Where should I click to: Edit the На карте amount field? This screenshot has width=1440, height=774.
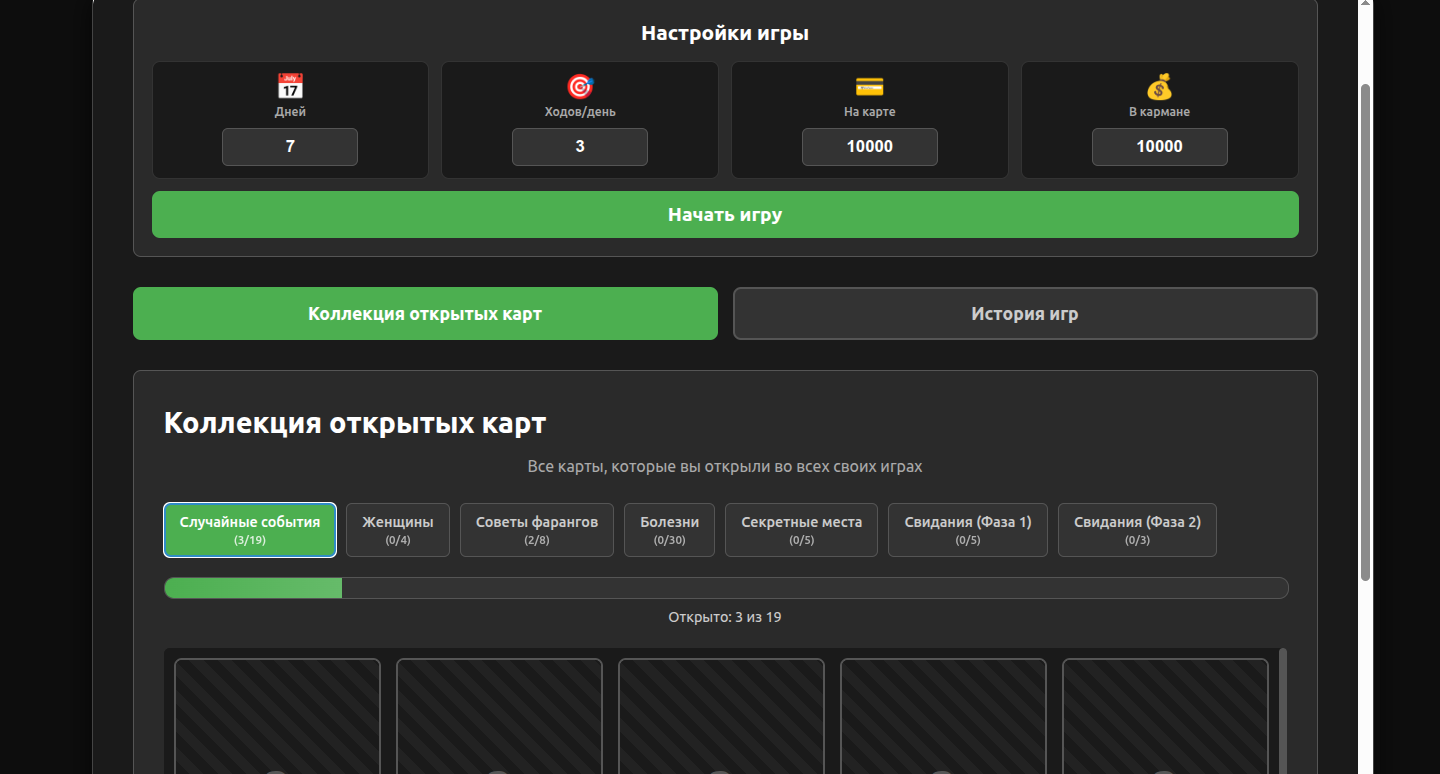(869, 147)
